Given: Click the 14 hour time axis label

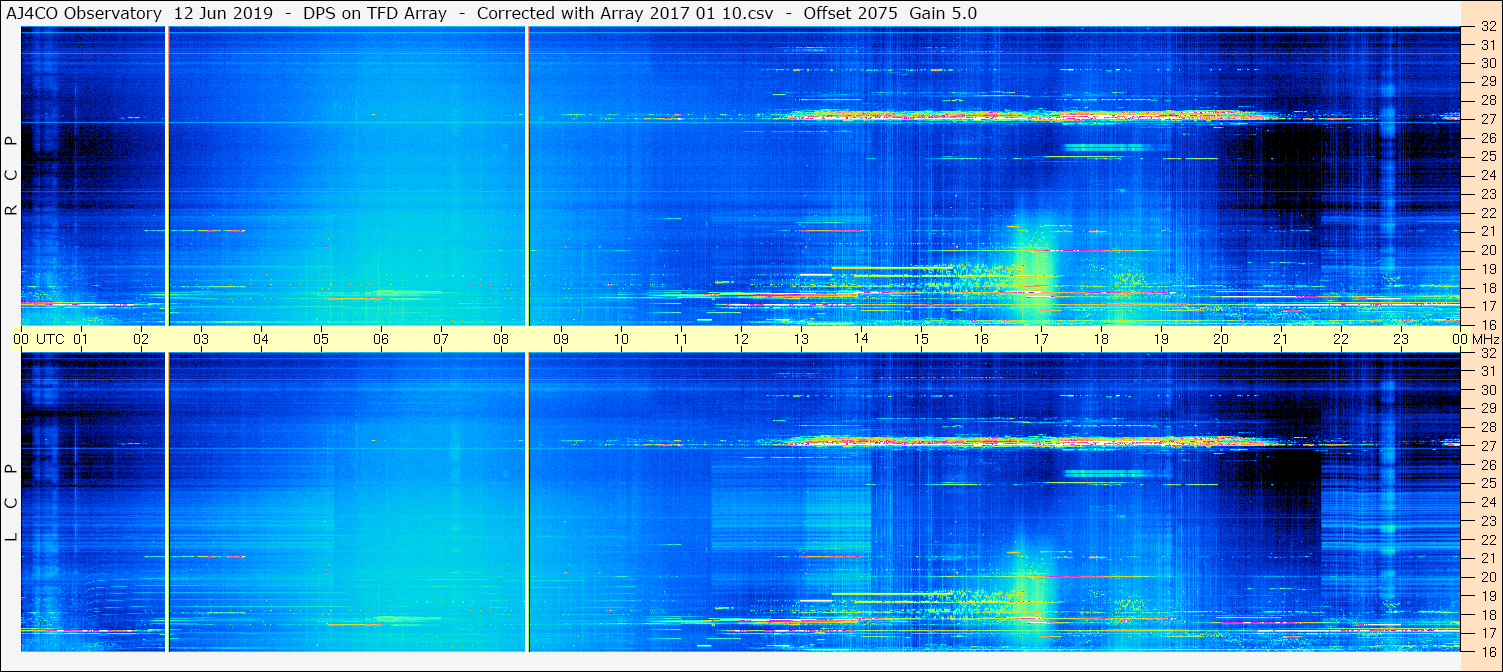Looking at the screenshot, I should (861, 339).
